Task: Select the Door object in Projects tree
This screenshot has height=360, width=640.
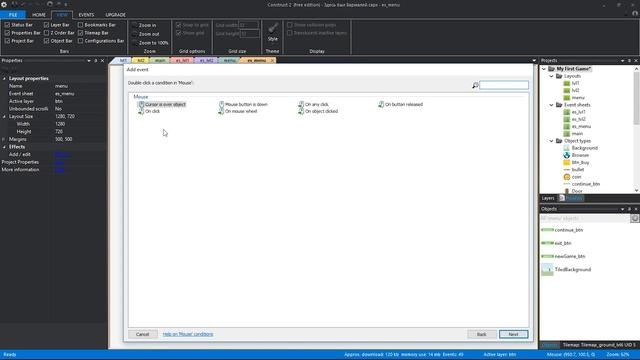Action: (573, 191)
